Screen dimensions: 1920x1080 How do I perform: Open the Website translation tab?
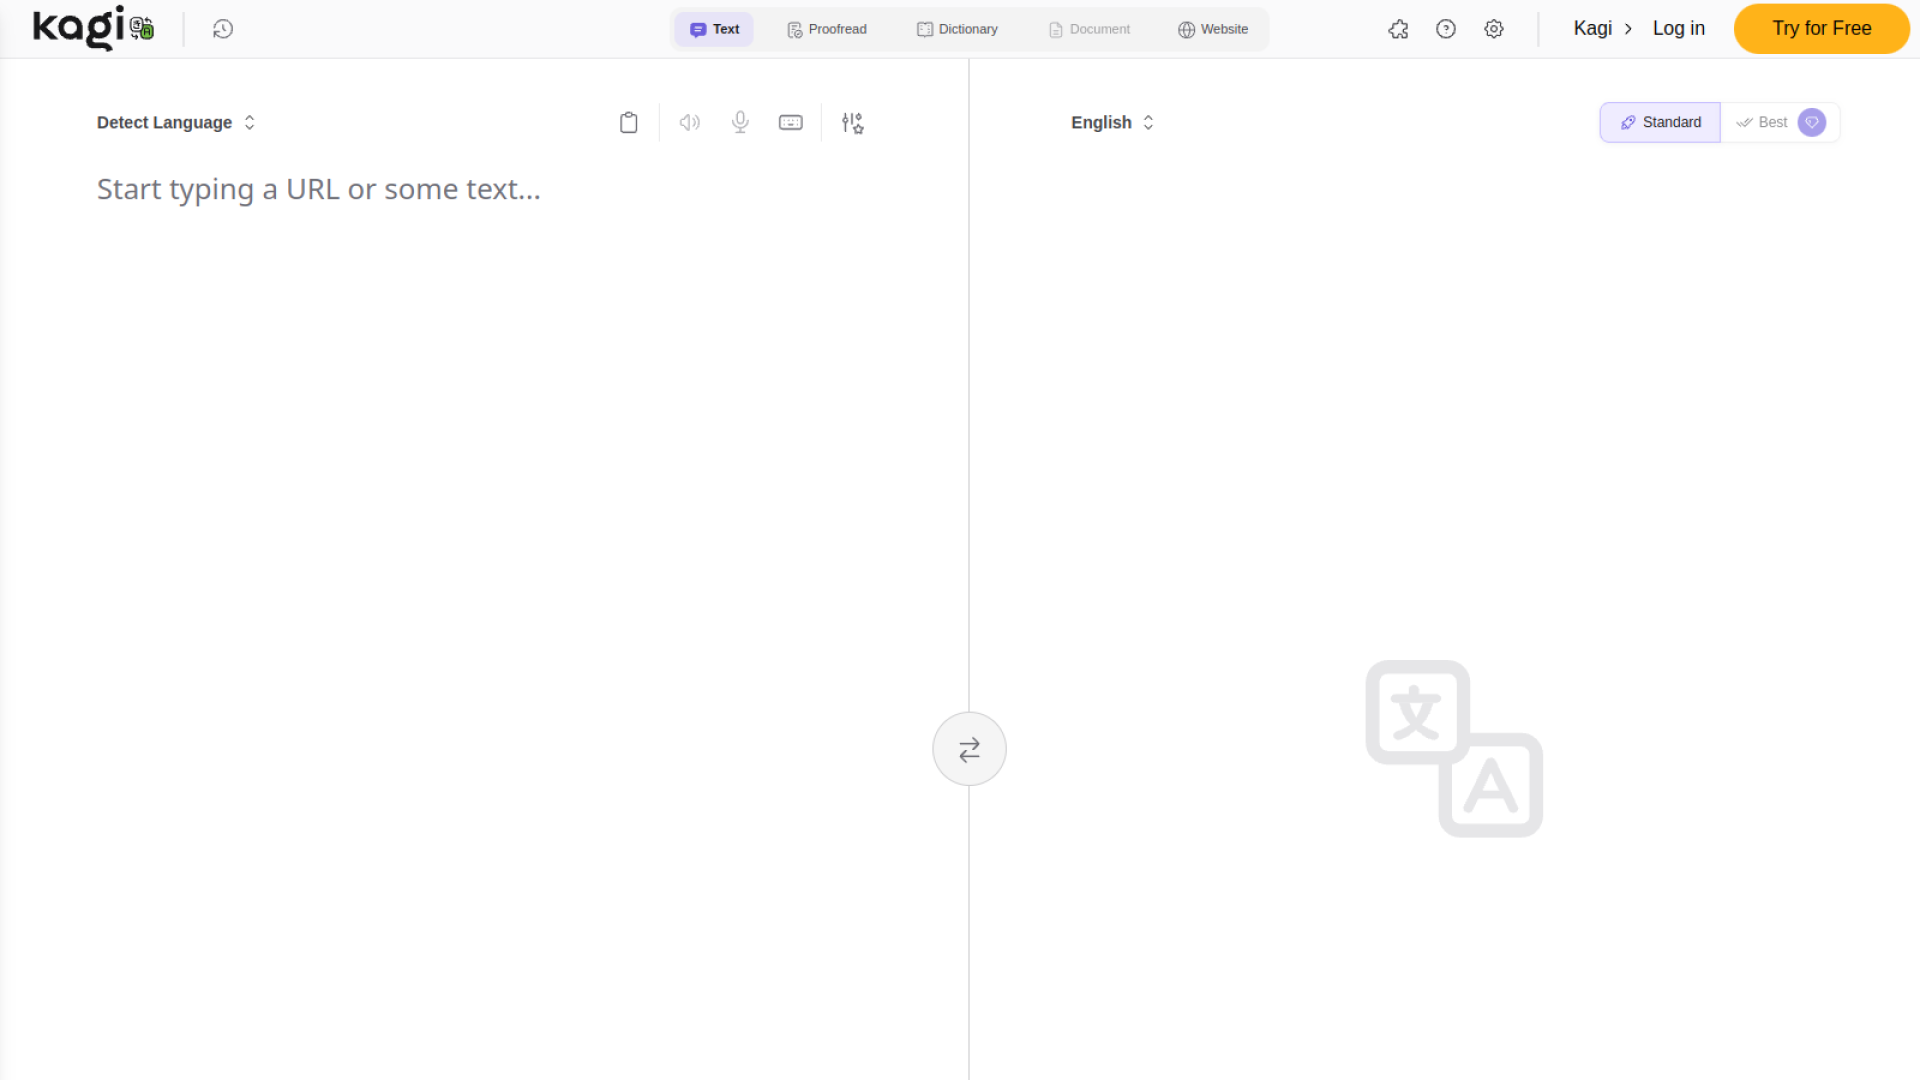click(x=1213, y=29)
